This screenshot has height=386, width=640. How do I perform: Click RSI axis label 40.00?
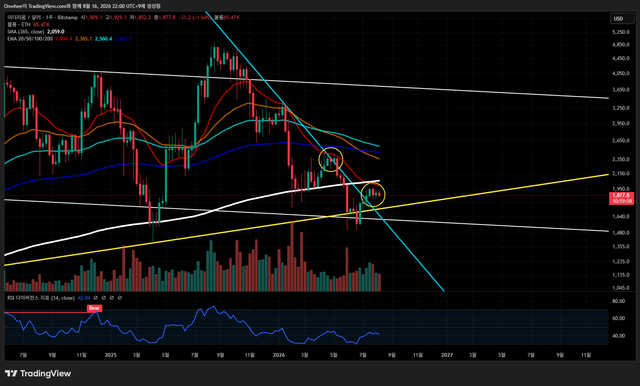(x=619, y=336)
